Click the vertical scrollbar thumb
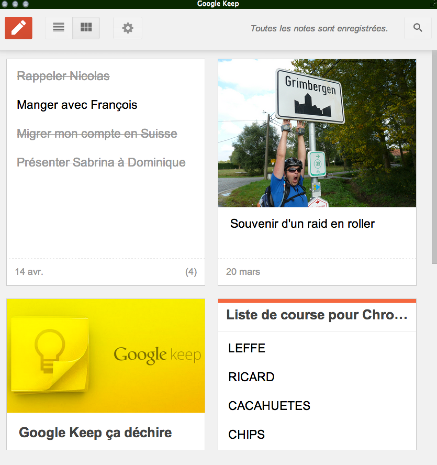This screenshot has width=437, height=465. [434, 157]
